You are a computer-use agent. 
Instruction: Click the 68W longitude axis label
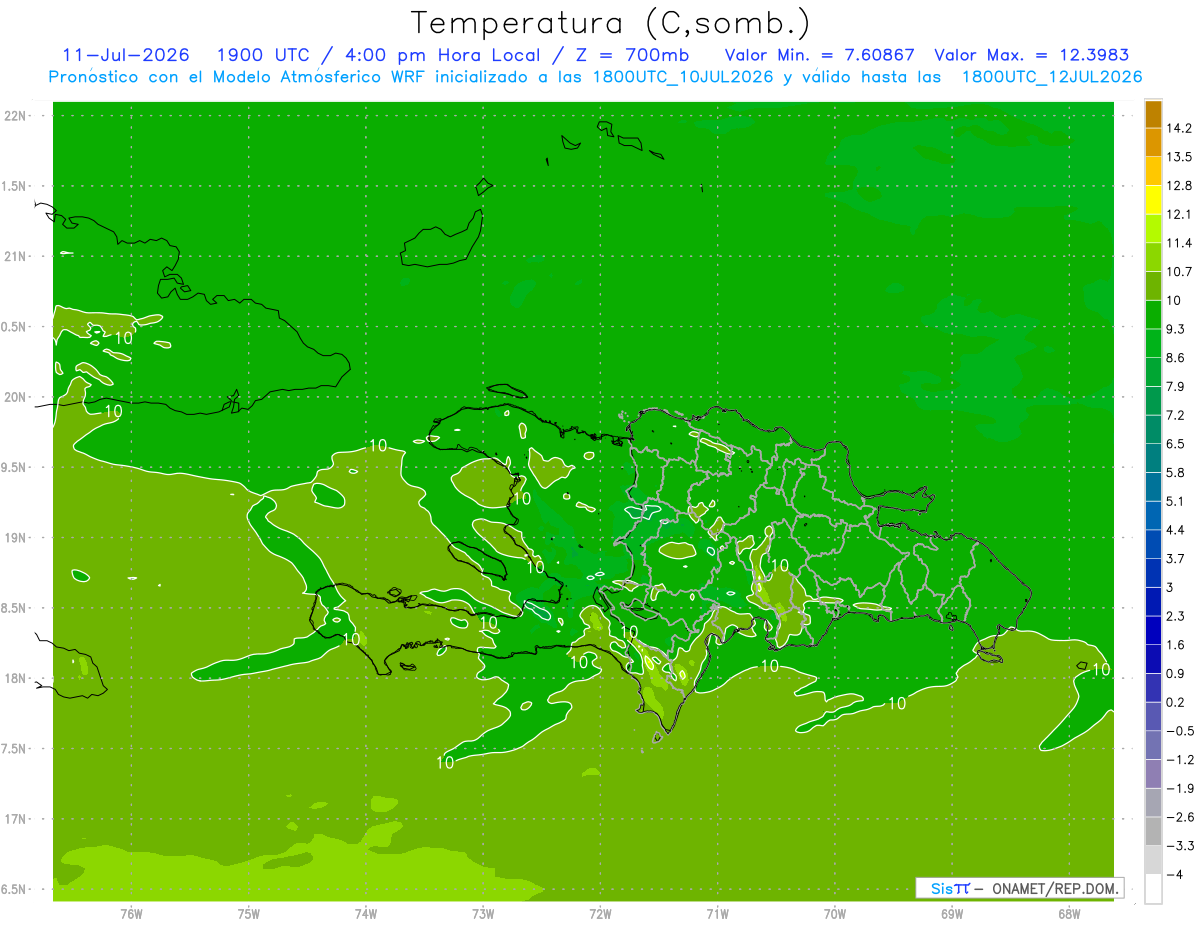[1069, 913]
